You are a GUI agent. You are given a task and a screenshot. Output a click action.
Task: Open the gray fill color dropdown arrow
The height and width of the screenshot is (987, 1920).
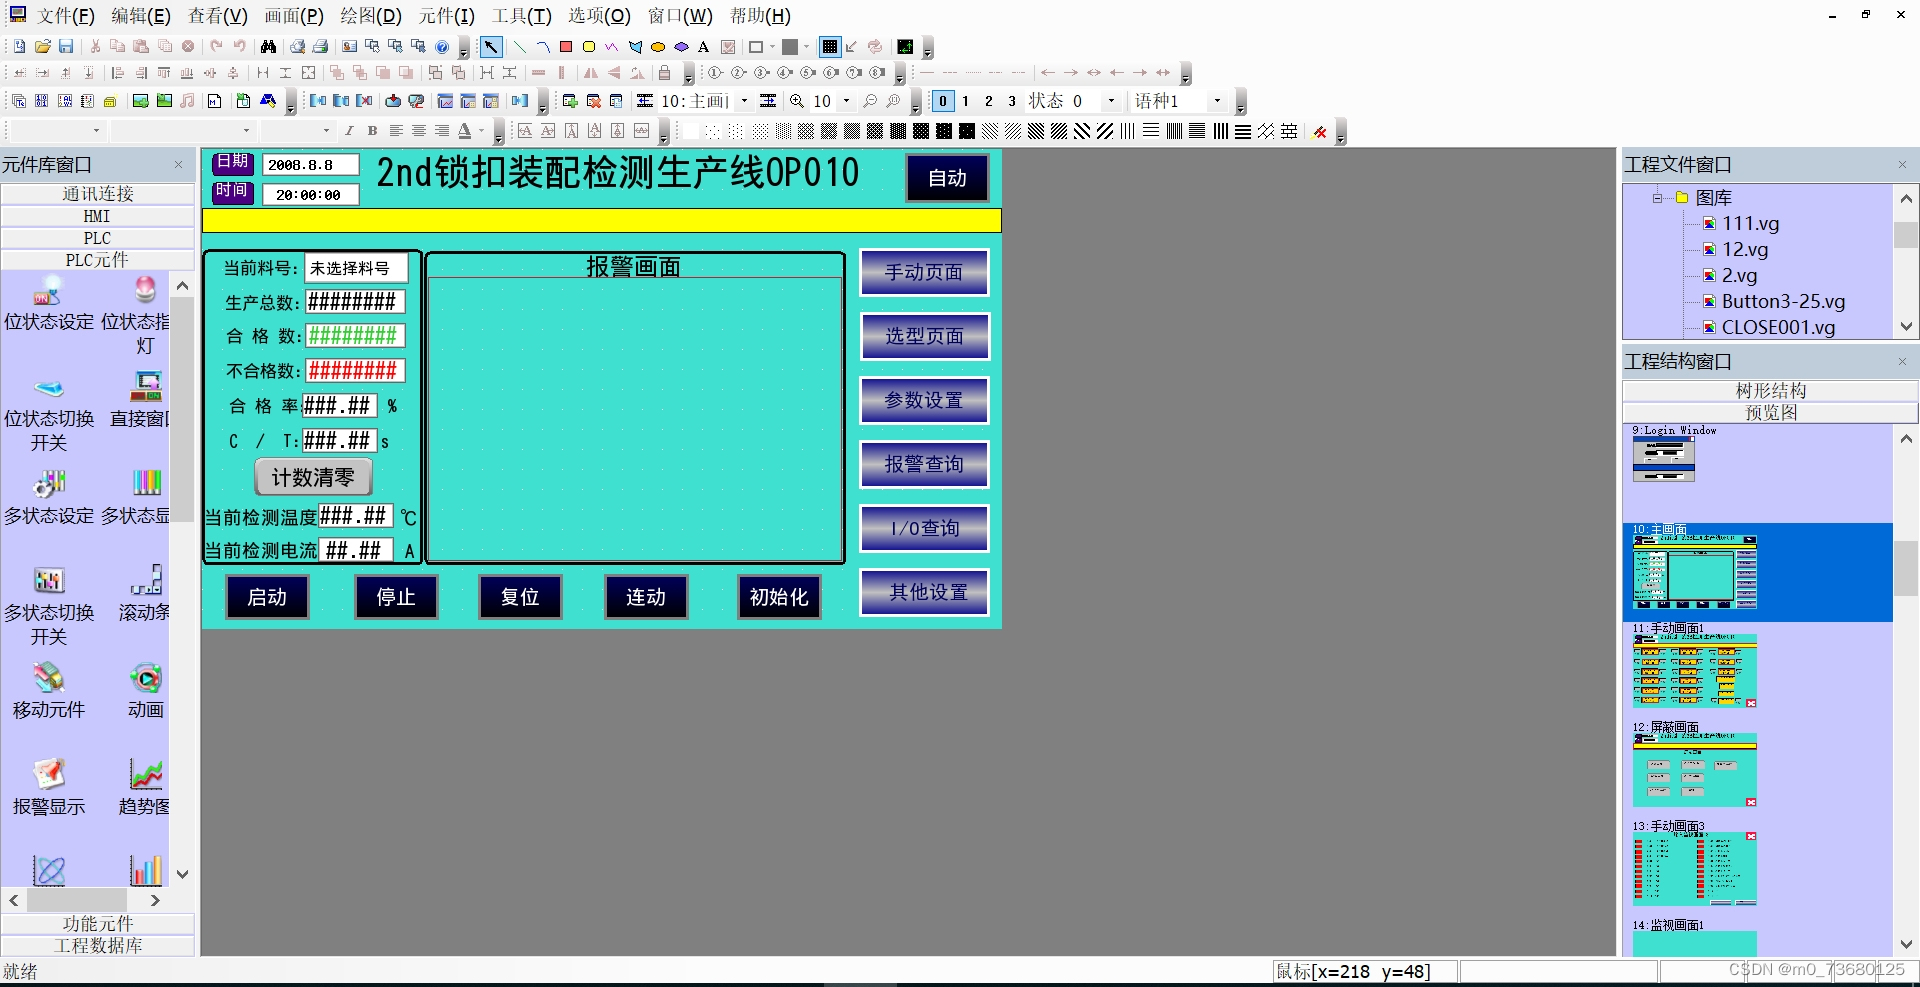(806, 47)
